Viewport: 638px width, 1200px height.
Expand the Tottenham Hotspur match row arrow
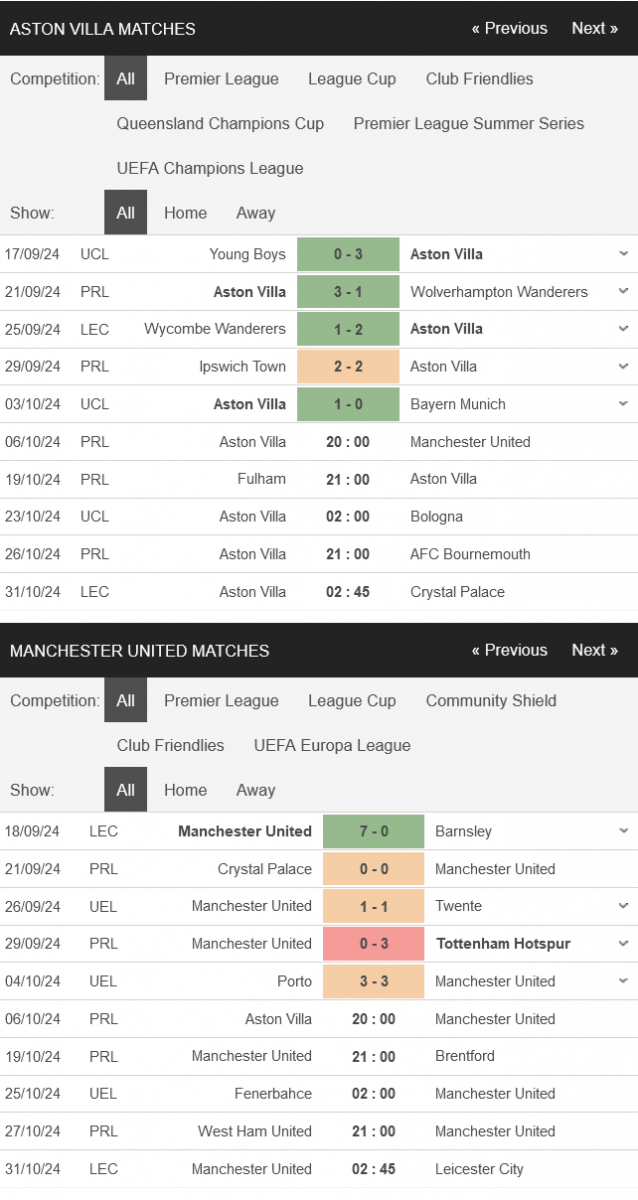click(x=623, y=943)
